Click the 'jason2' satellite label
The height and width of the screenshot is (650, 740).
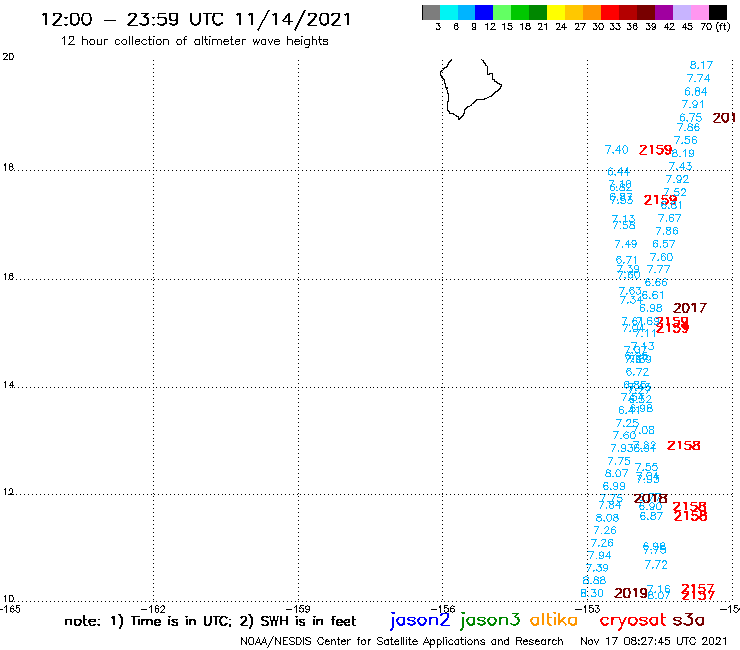point(420,620)
